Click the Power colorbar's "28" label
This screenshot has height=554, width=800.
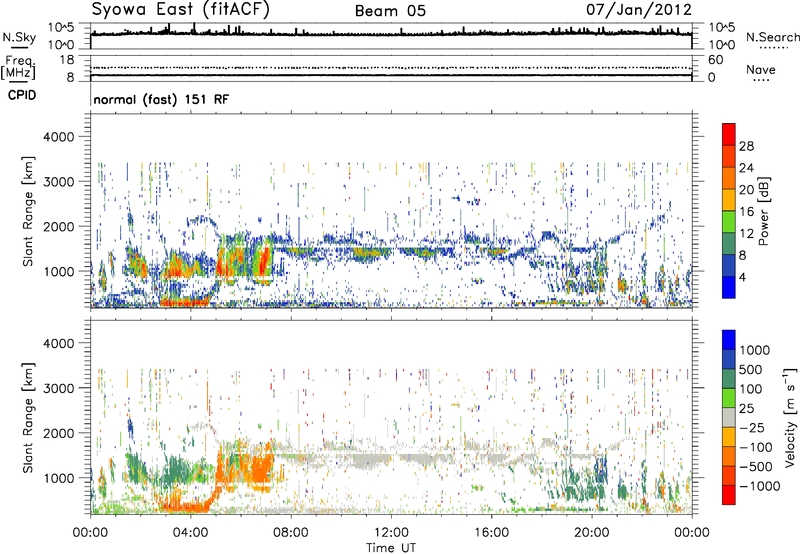[746, 146]
